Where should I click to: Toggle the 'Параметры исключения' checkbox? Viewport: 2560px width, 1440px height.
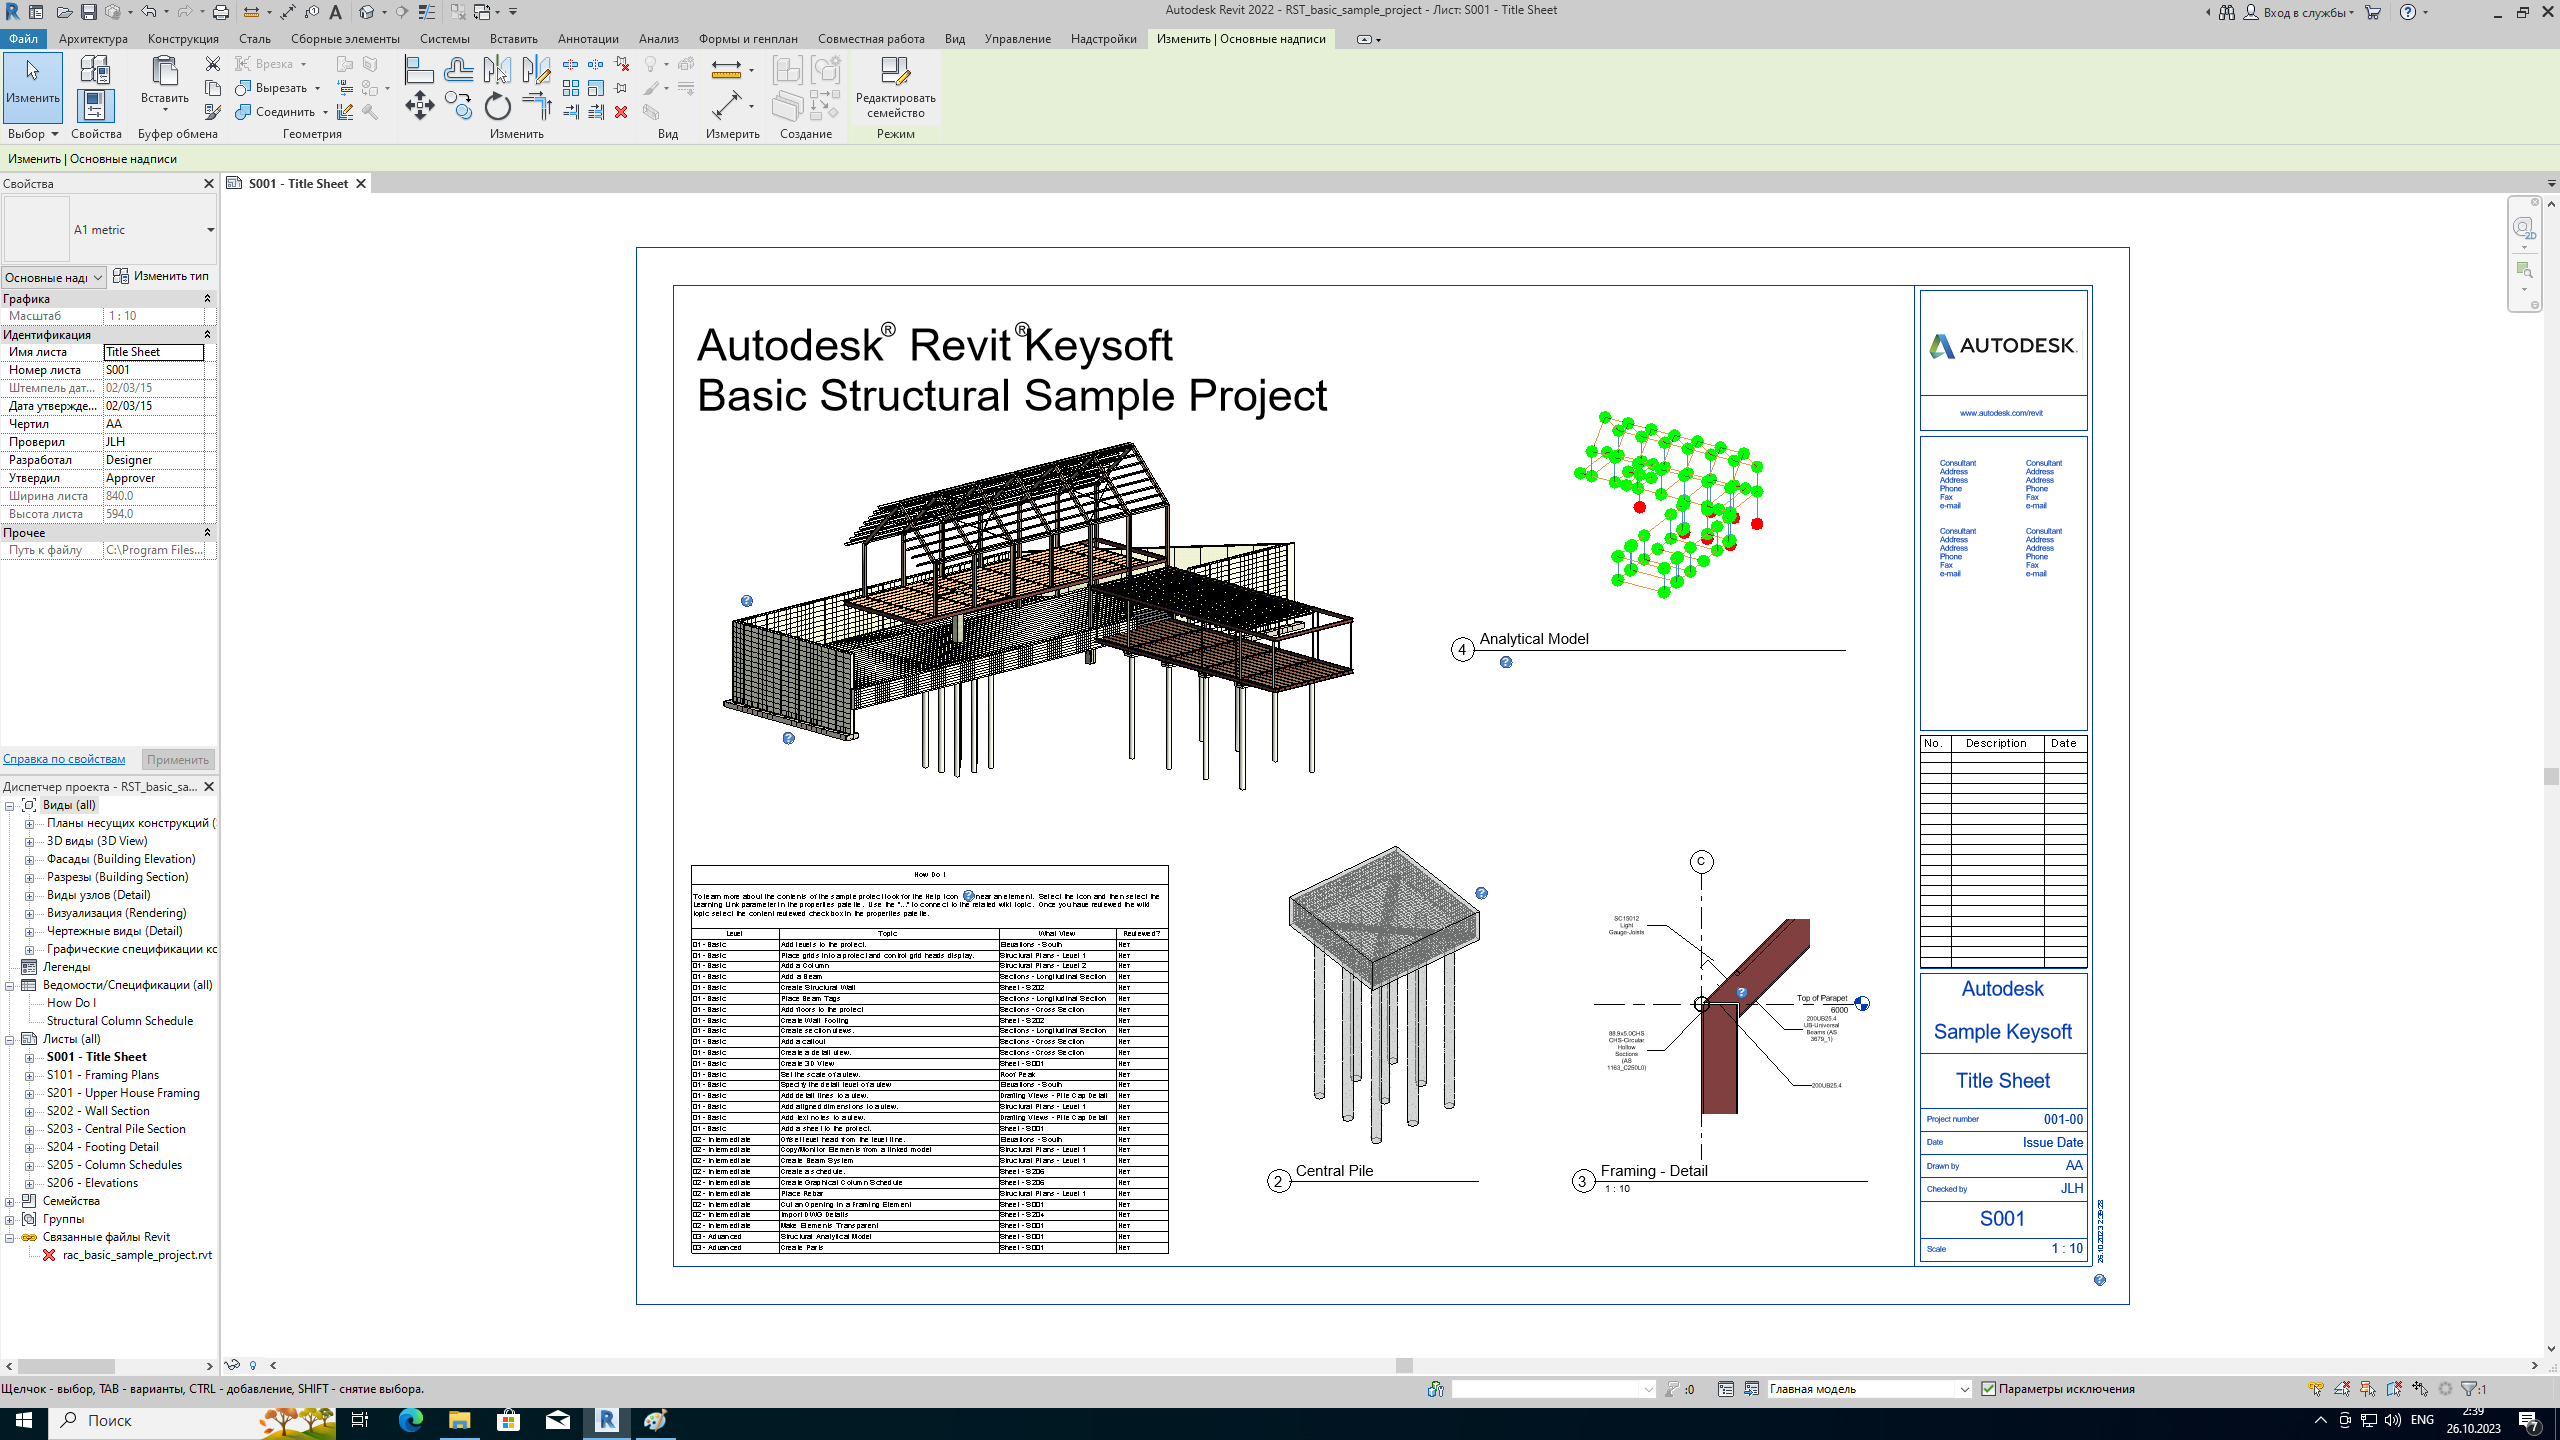(x=1988, y=1389)
